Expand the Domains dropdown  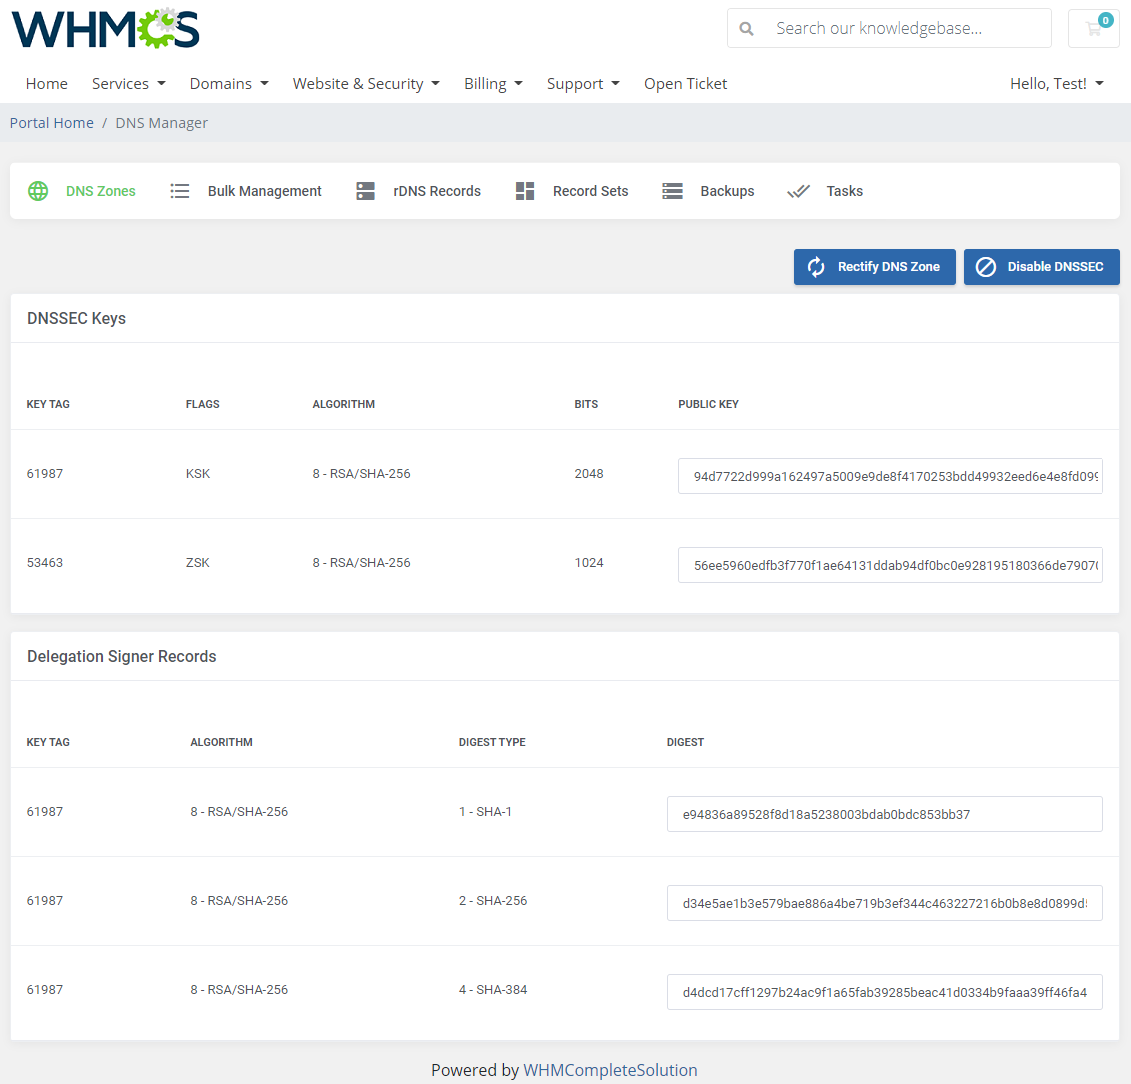228,83
